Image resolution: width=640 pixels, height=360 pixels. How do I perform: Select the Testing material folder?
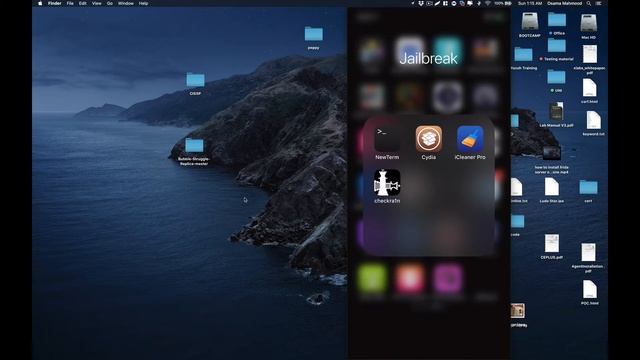click(556, 46)
